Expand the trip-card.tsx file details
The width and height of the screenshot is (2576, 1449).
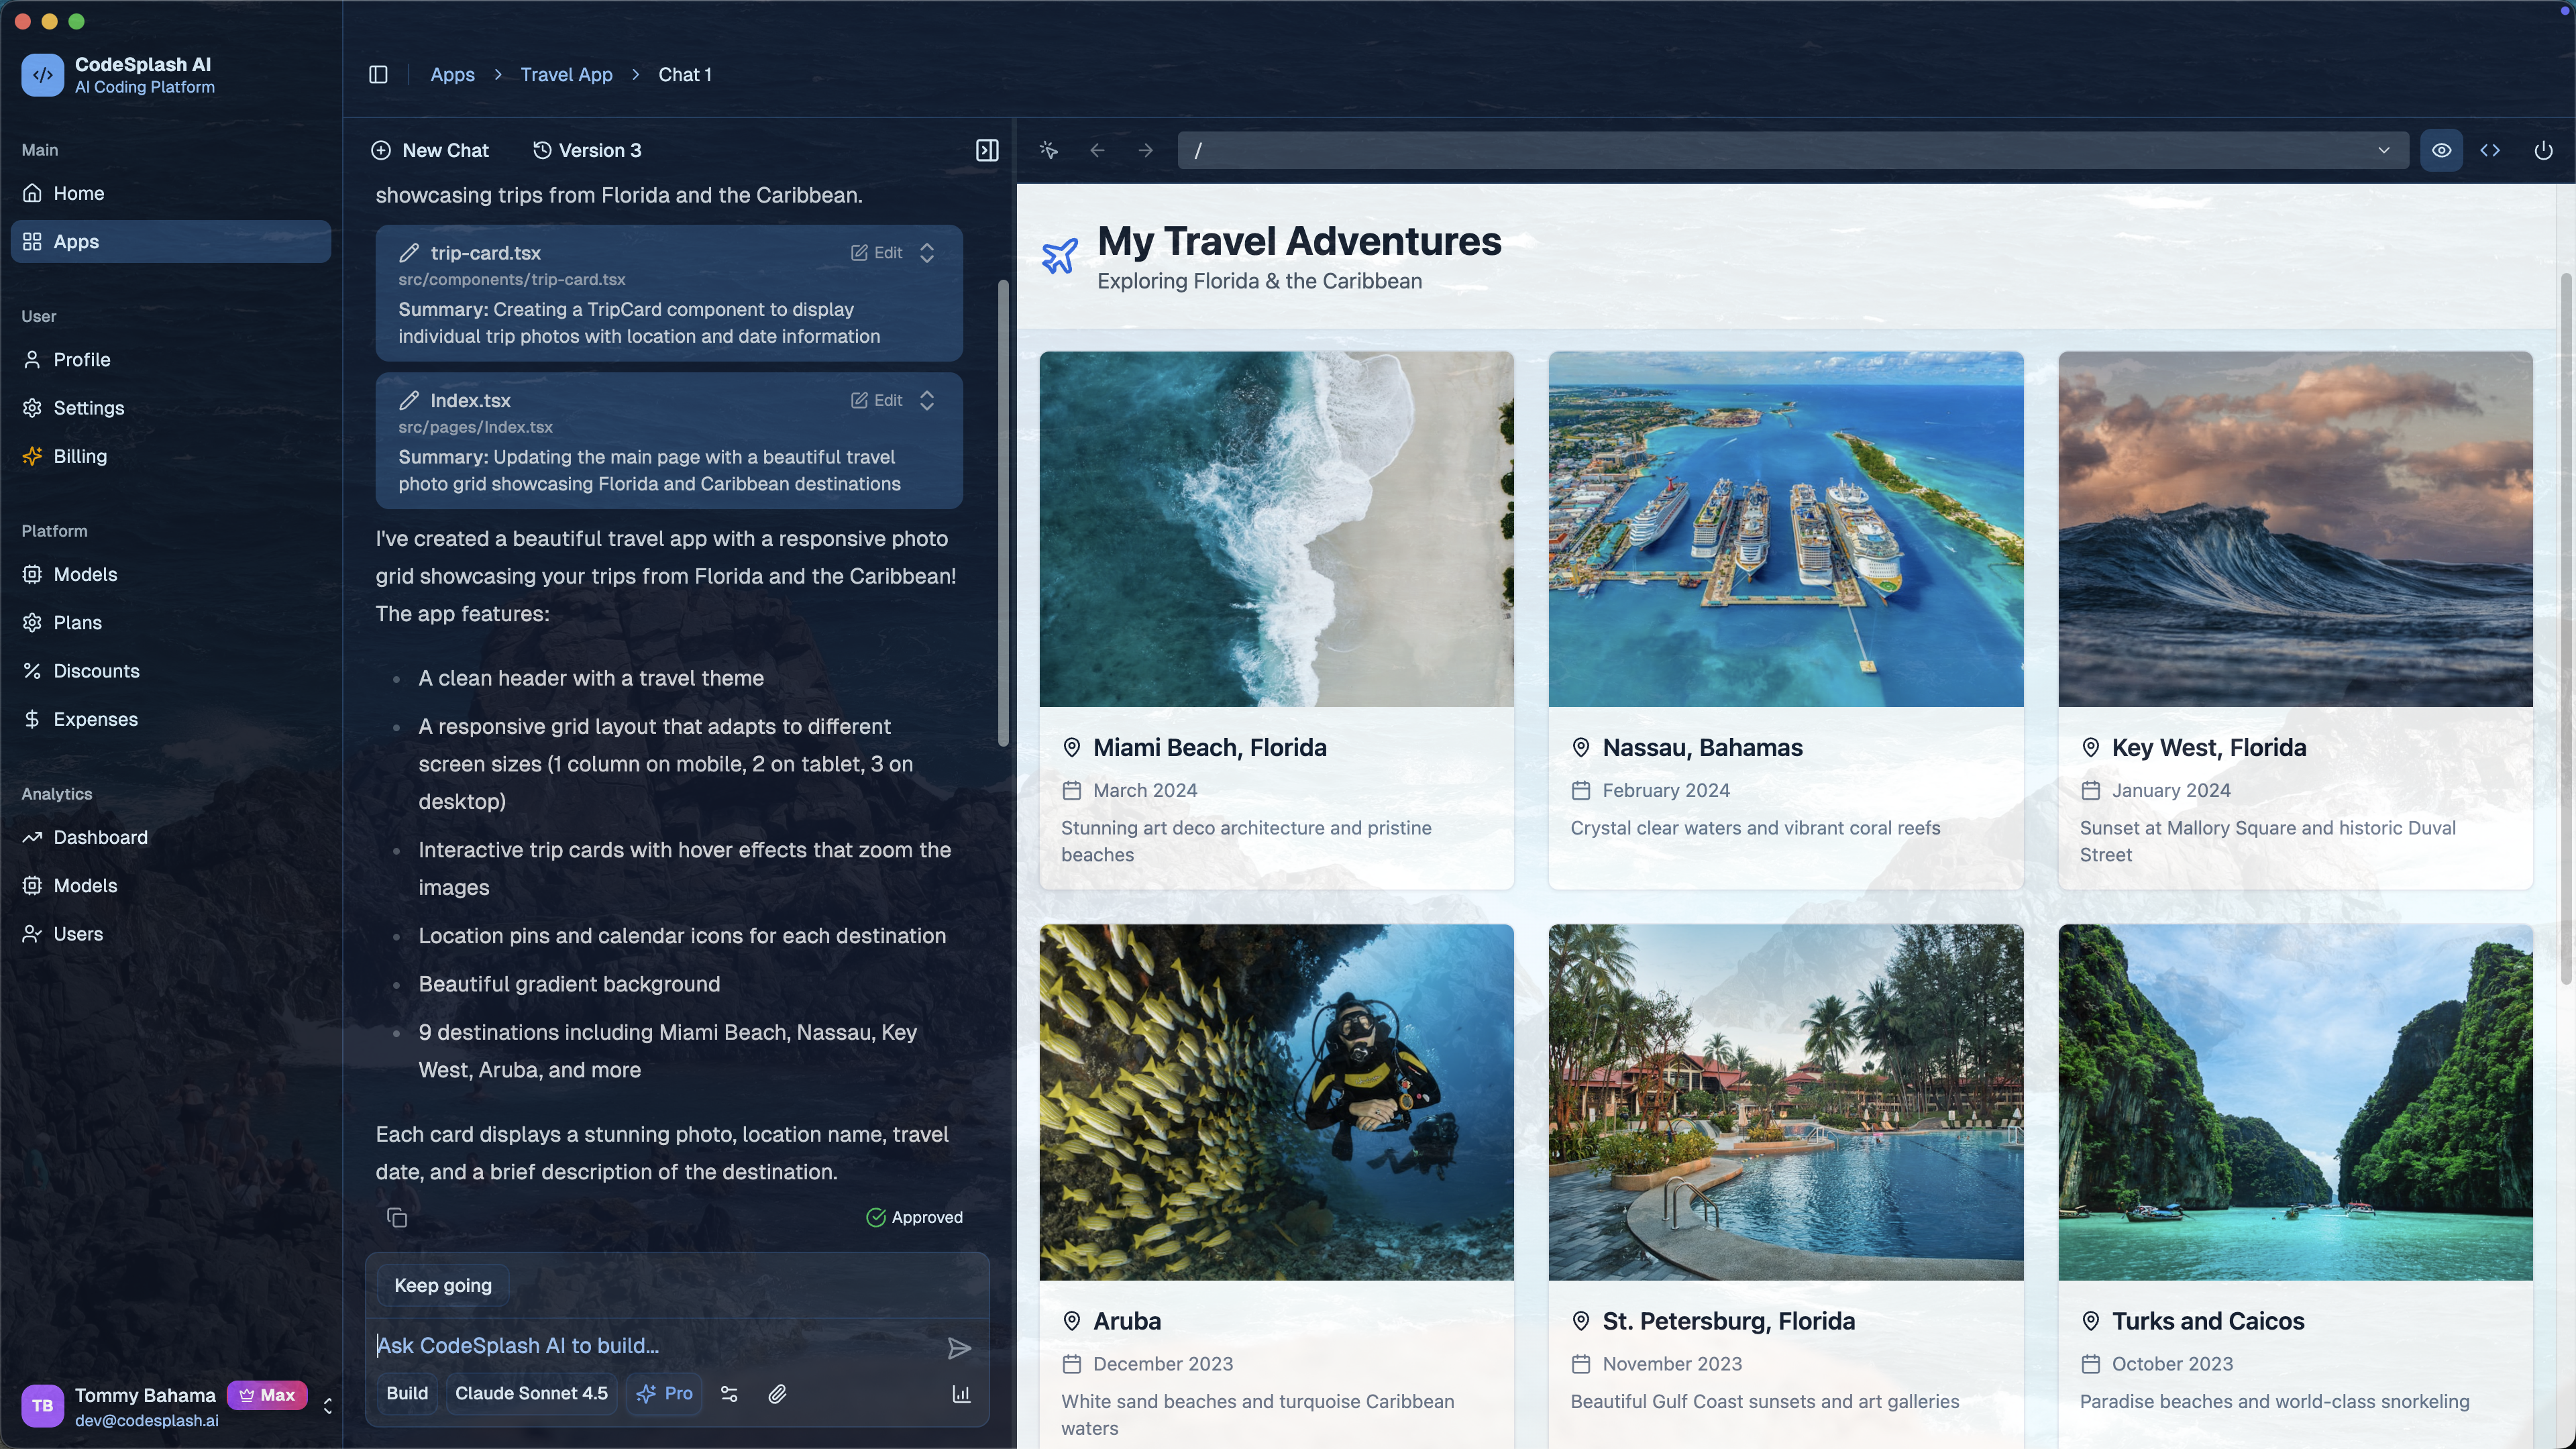pos(925,253)
